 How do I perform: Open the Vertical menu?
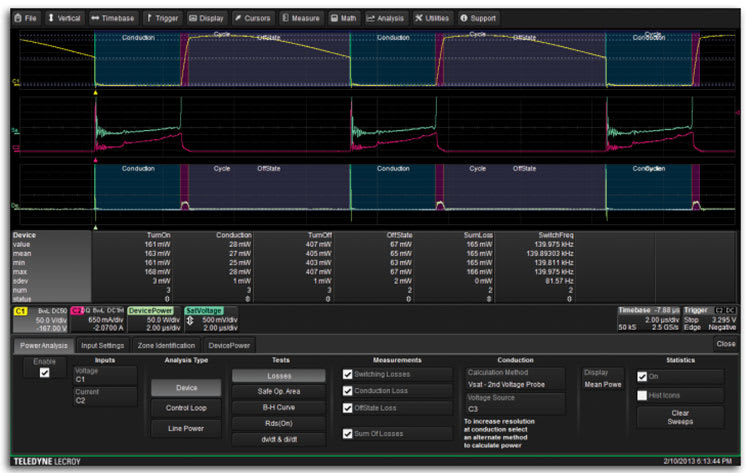64,18
